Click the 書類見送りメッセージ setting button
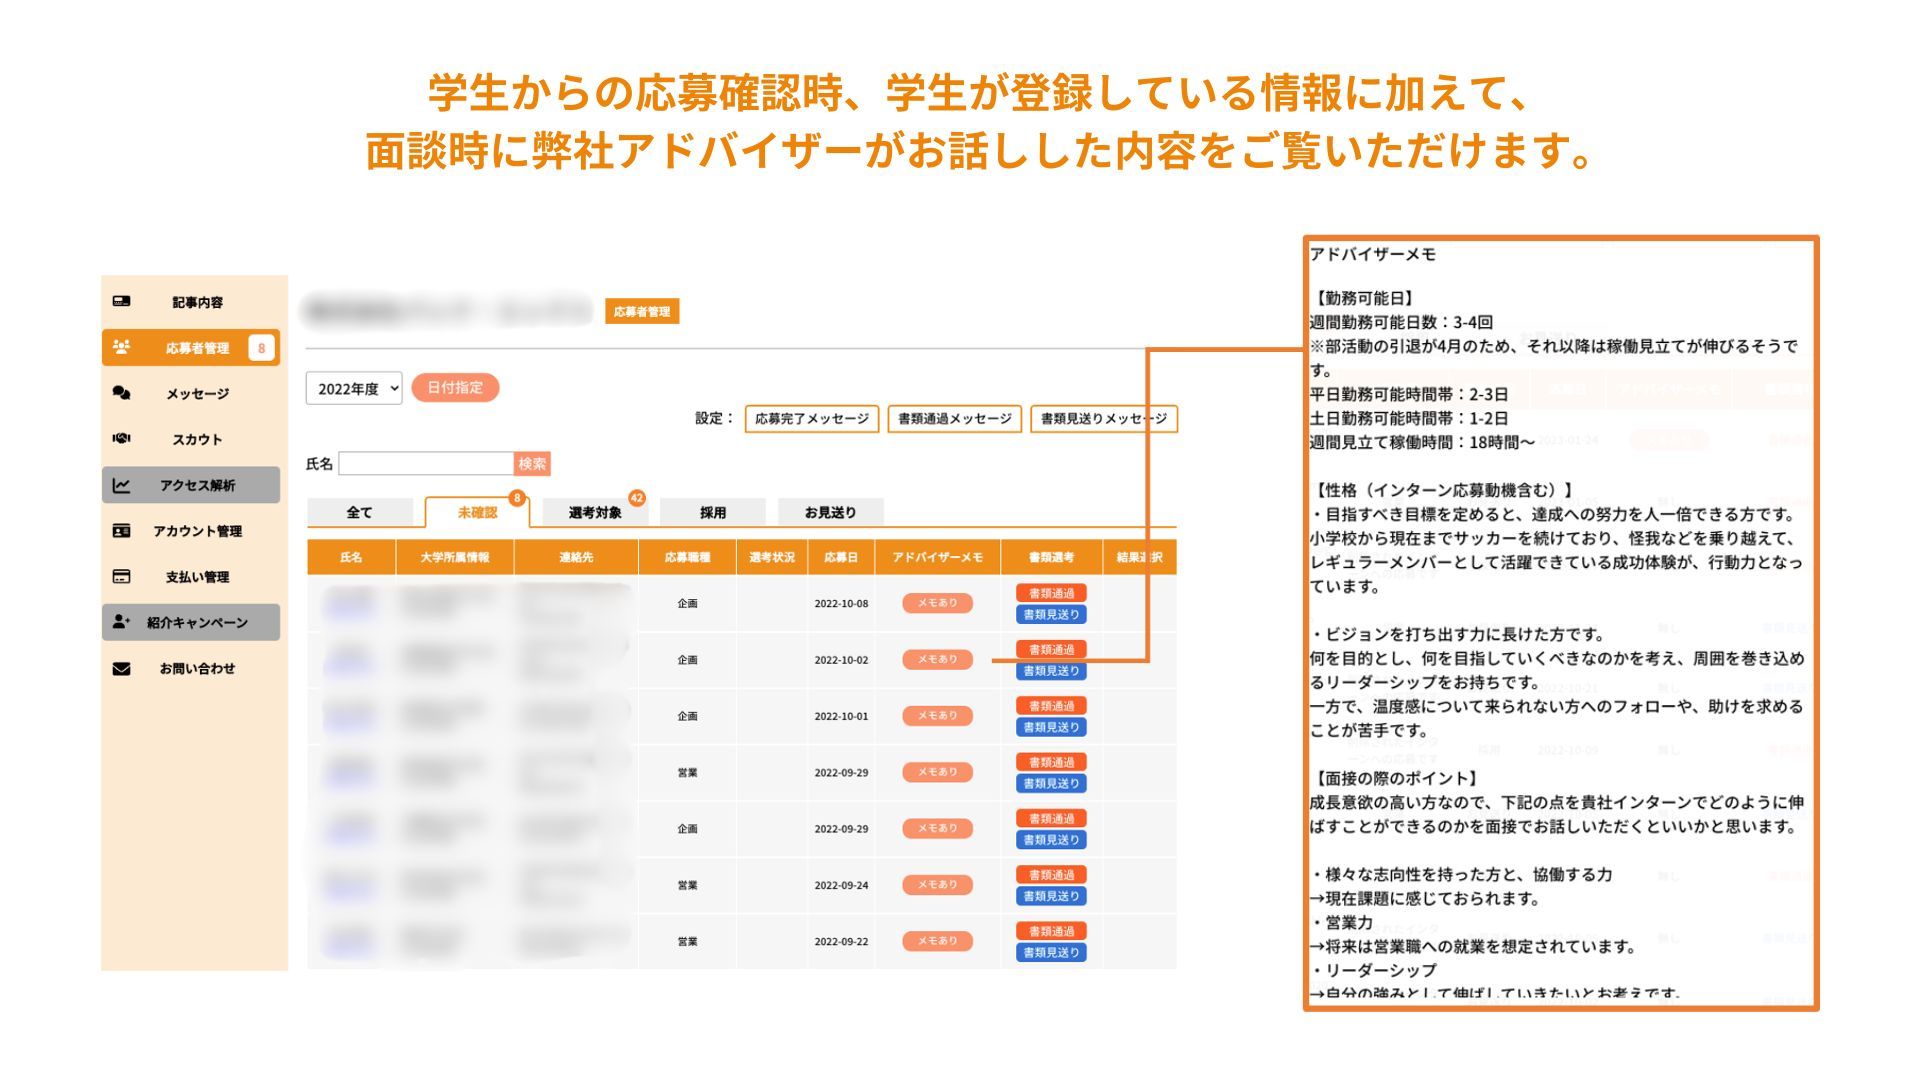1920x1080 pixels. (1104, 418)
